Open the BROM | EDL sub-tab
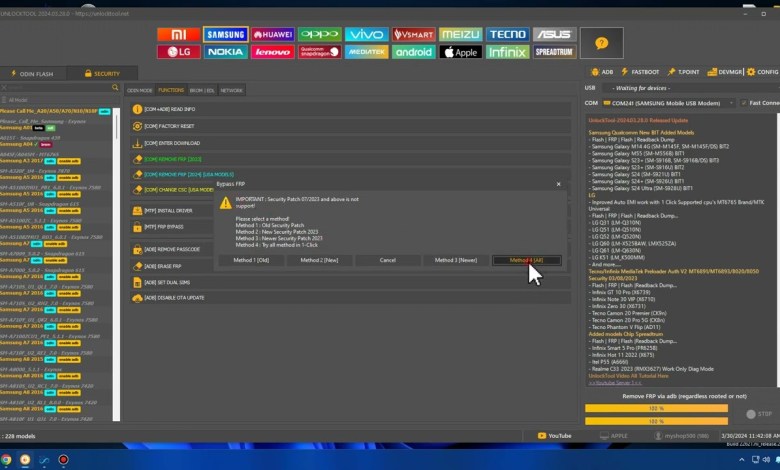This screenshot has height=470, width=780. [x=202, y=91]
